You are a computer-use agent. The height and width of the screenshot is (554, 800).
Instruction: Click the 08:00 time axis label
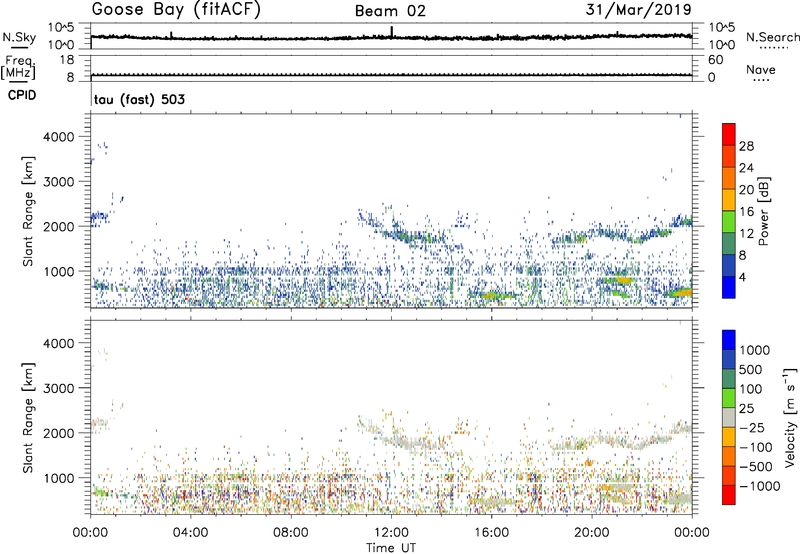click(x=291, y=533)
